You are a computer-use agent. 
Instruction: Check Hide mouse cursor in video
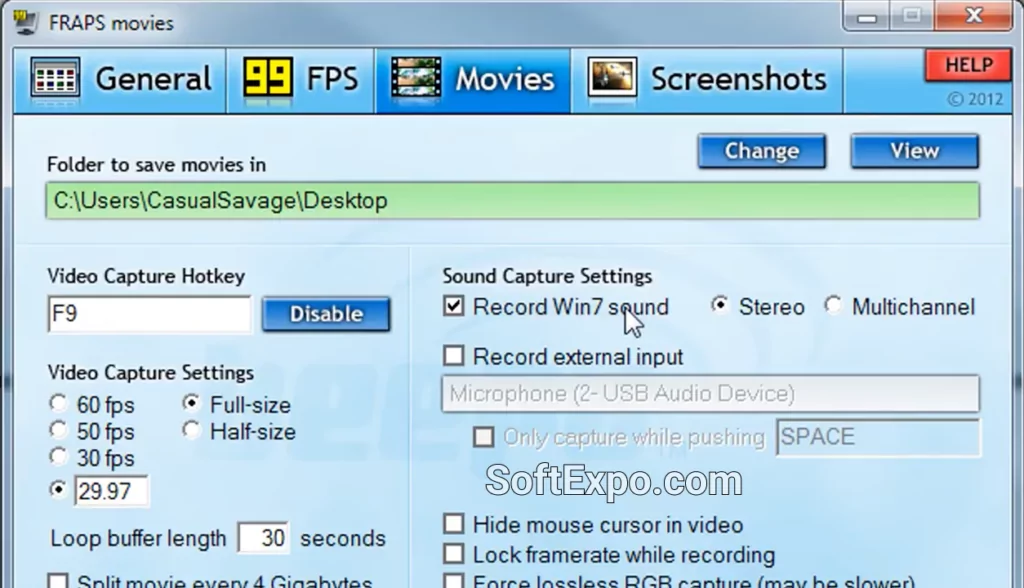tap(453, 524)
